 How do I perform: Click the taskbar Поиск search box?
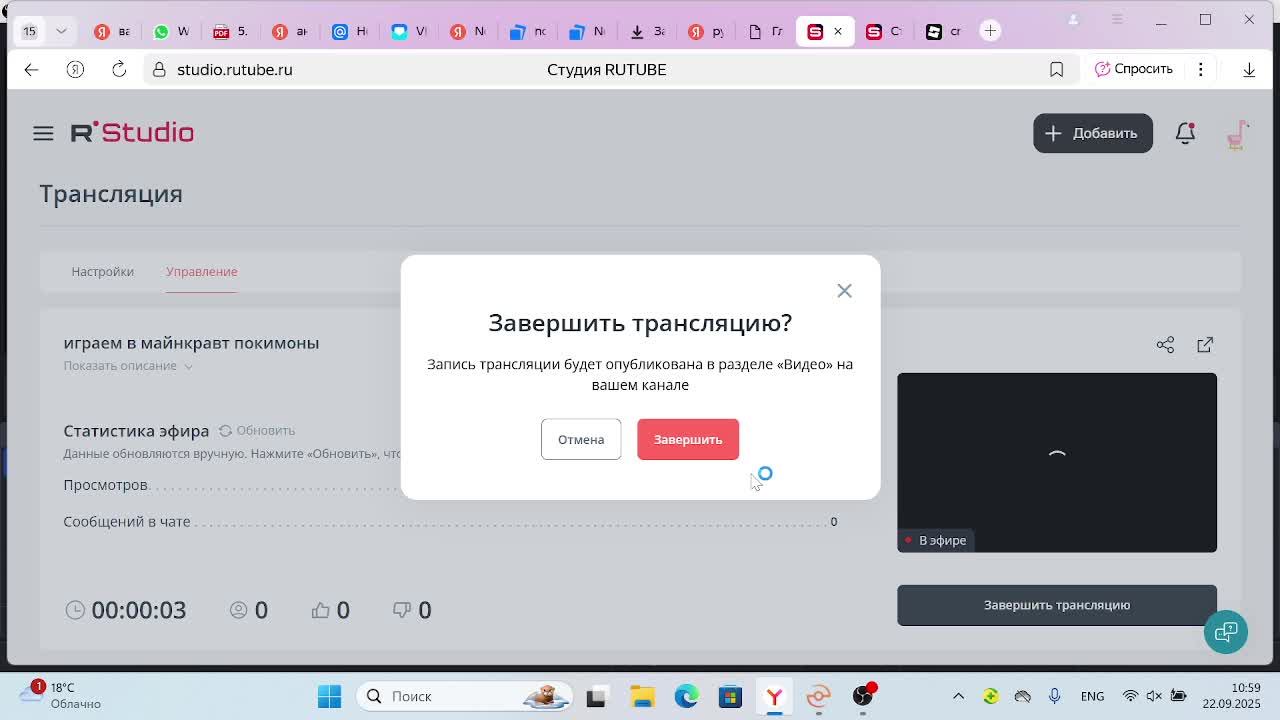[x=464, y=696]
